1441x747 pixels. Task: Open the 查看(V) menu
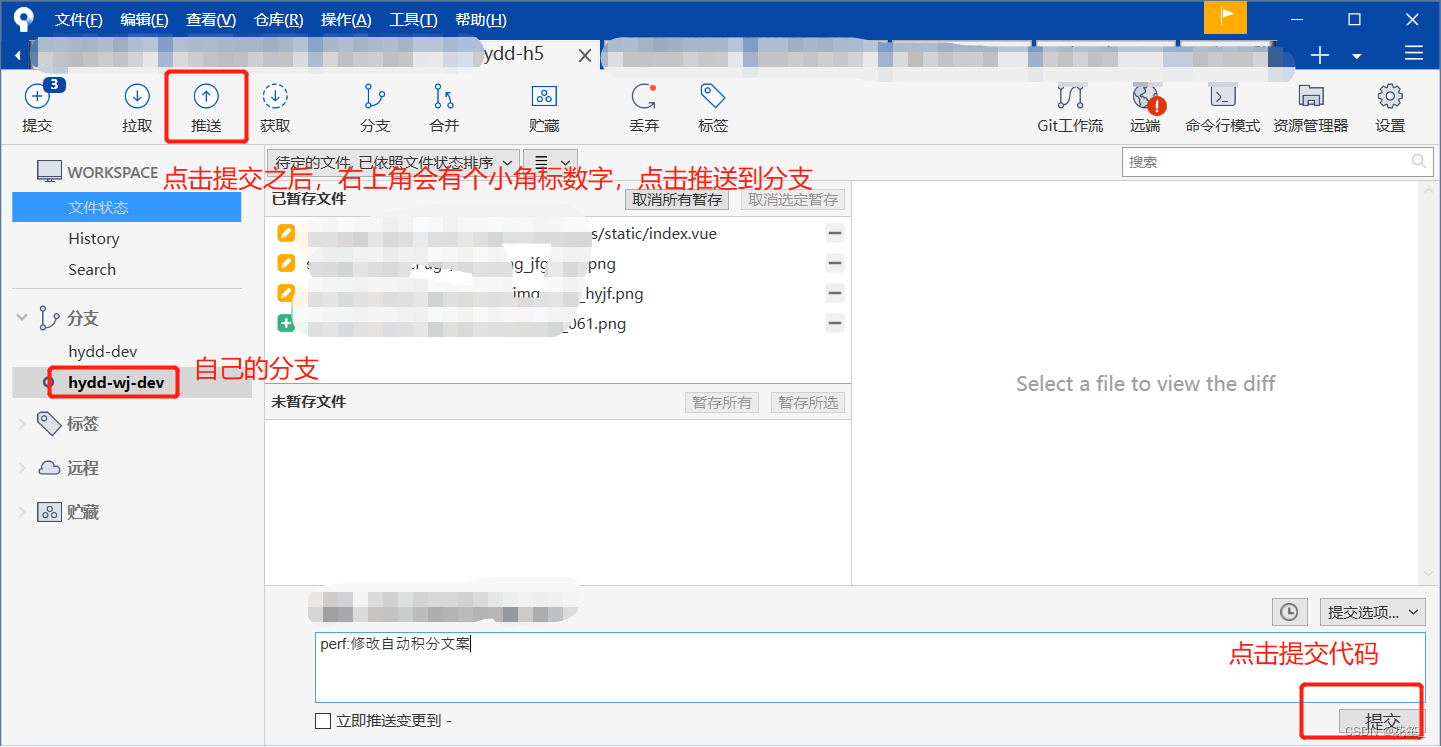[211, 20]
